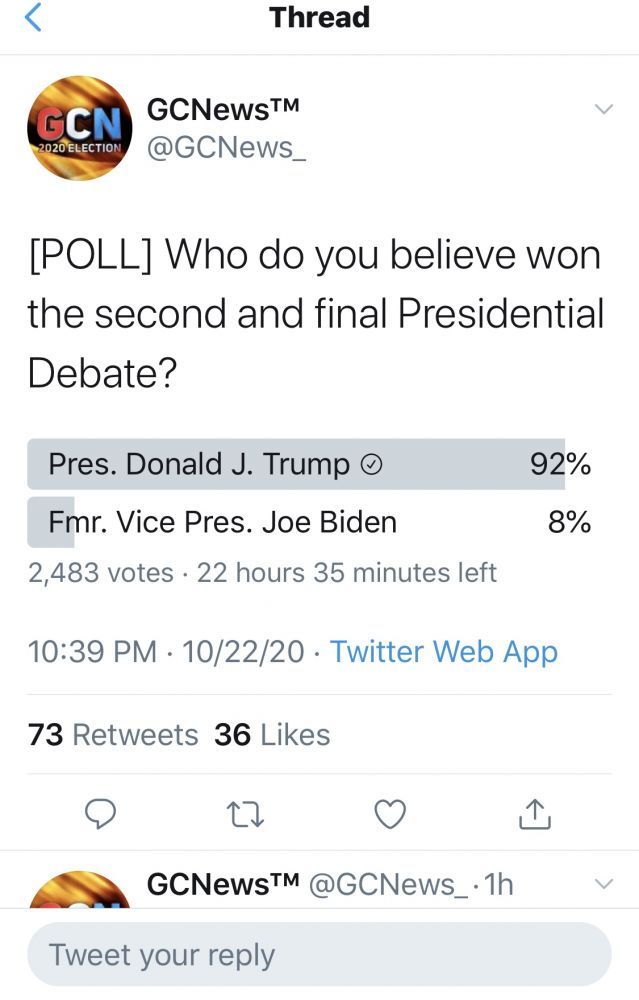Open GCNews profile picture
This screenshot has height=1000, width=639.
(x=80, y=128)
